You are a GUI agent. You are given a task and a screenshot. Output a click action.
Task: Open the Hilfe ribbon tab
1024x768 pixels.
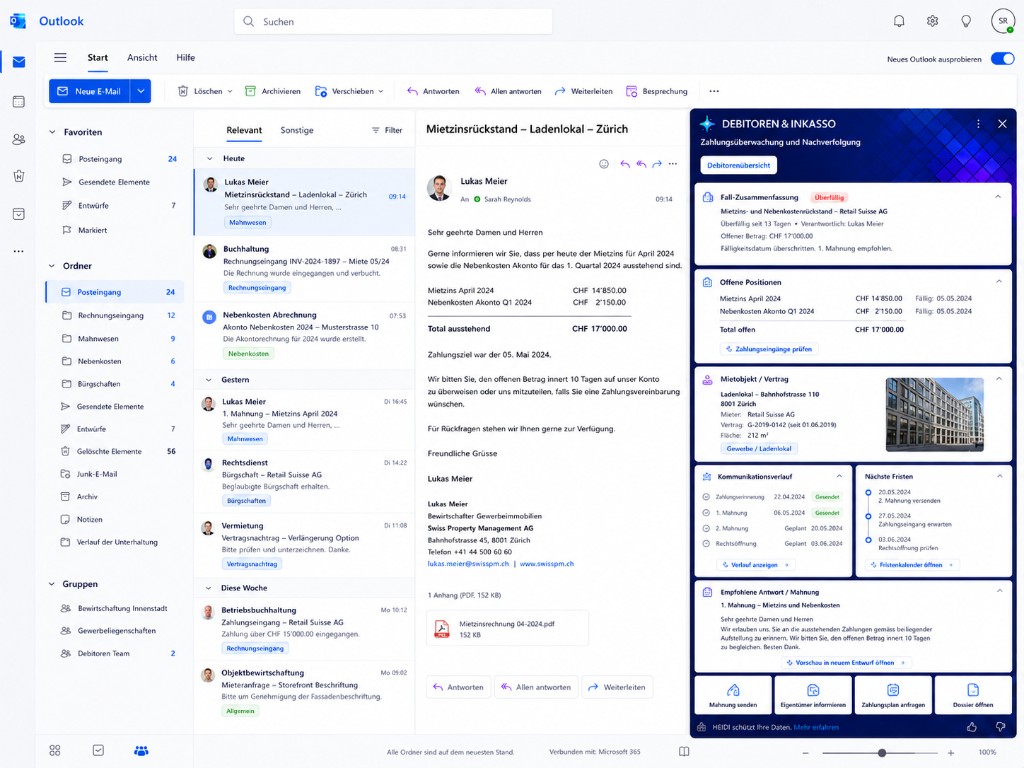coord(185,57)
